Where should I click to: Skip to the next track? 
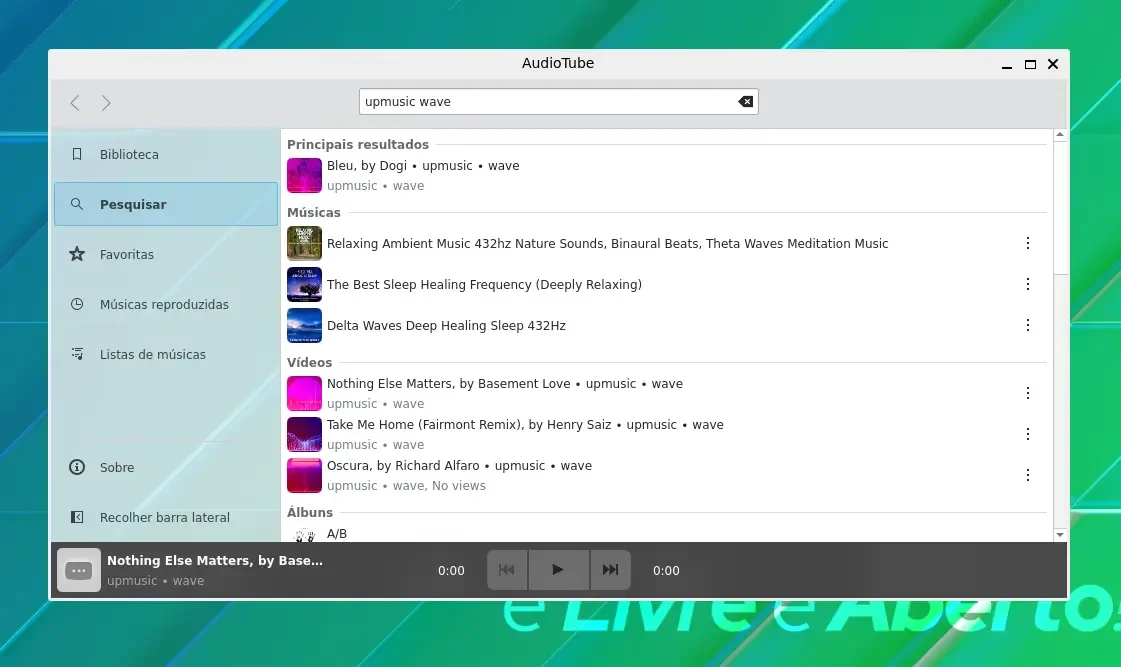click(x=610, y=570)
